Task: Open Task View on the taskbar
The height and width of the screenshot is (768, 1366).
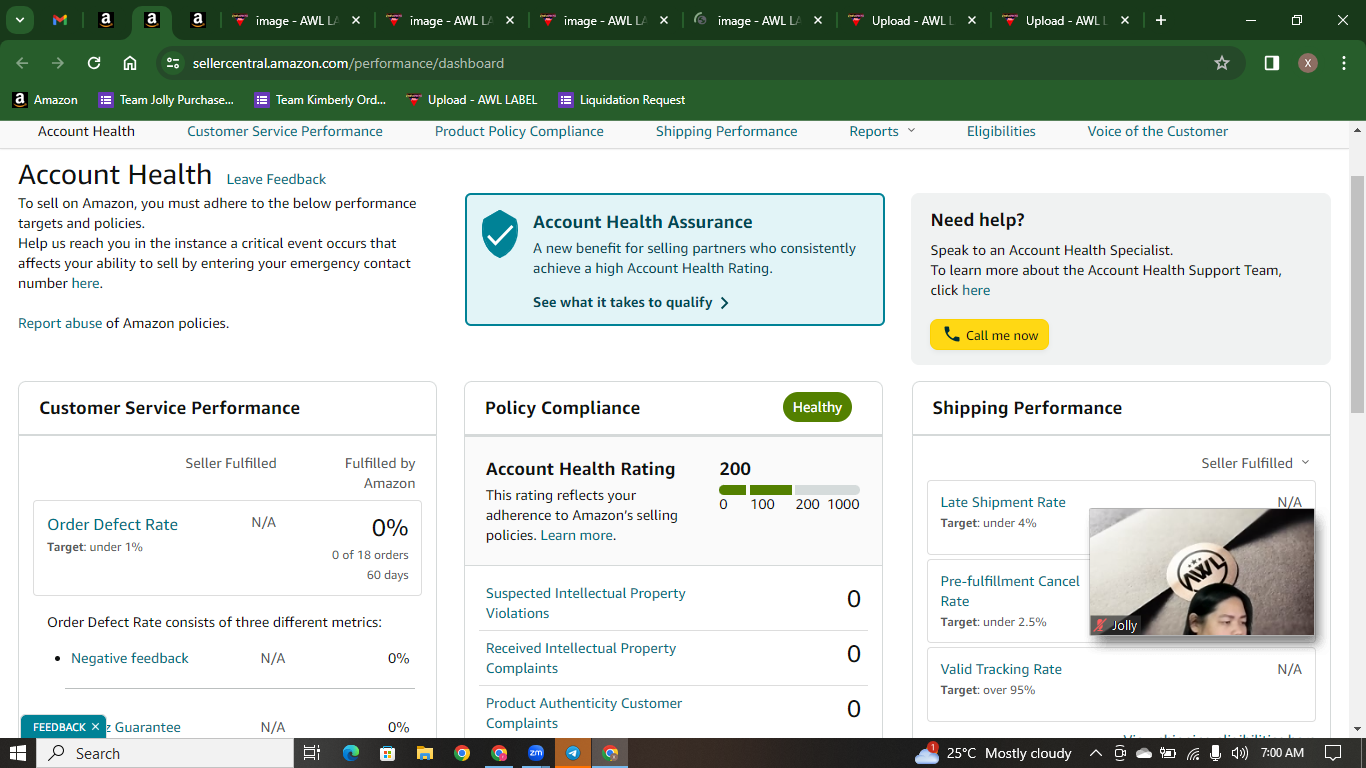Action: click(x=311, y=753)
